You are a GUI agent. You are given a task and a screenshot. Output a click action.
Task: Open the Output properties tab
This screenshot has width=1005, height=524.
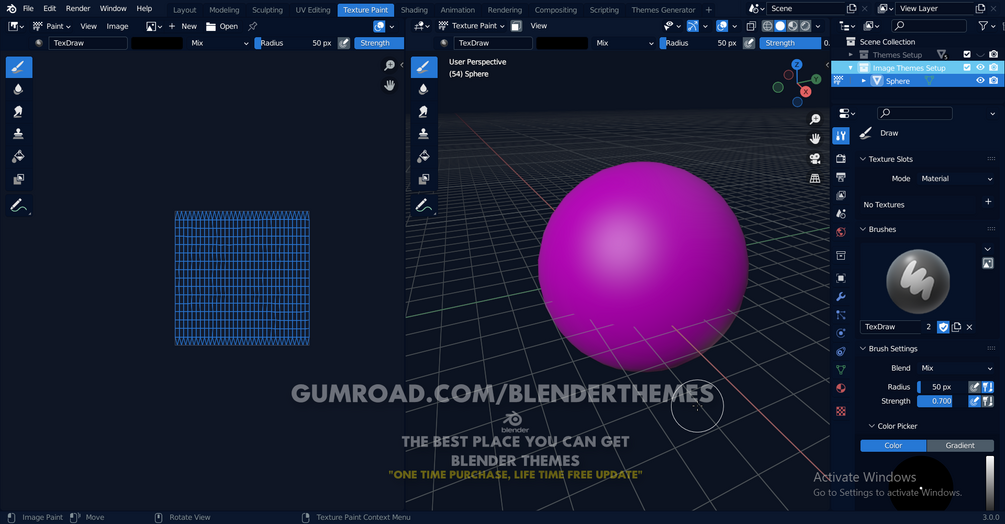pyautogui.click(x=841, y=177)
